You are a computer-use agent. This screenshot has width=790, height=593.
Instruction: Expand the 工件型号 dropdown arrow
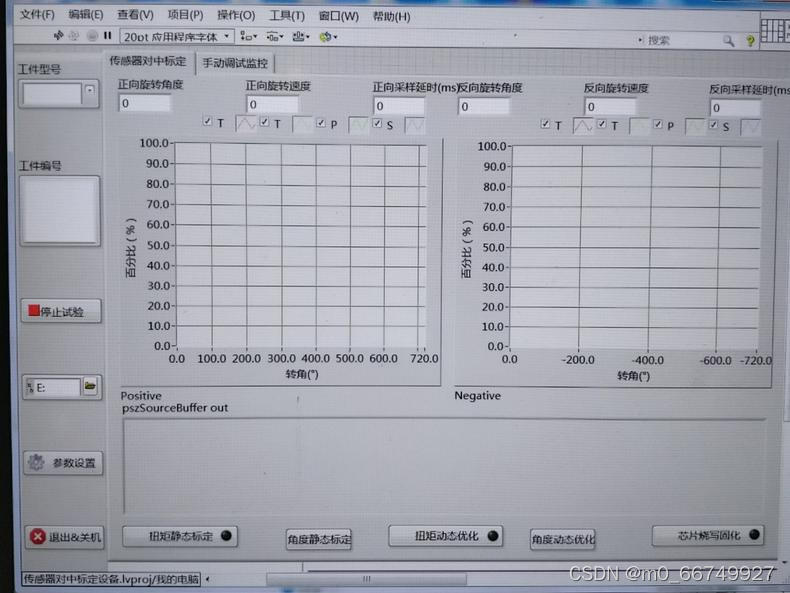pyautogui.click(x=90, y=91)
